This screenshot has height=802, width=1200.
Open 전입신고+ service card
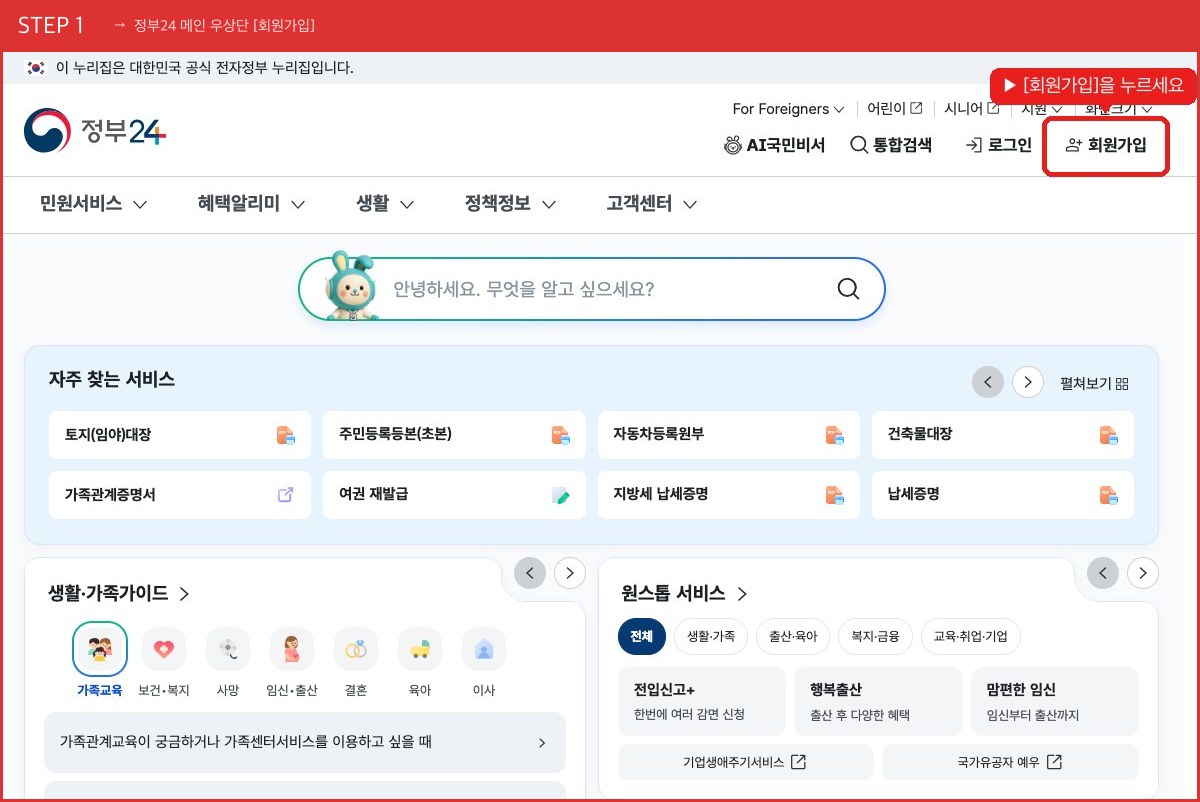[x=702, y=701]
